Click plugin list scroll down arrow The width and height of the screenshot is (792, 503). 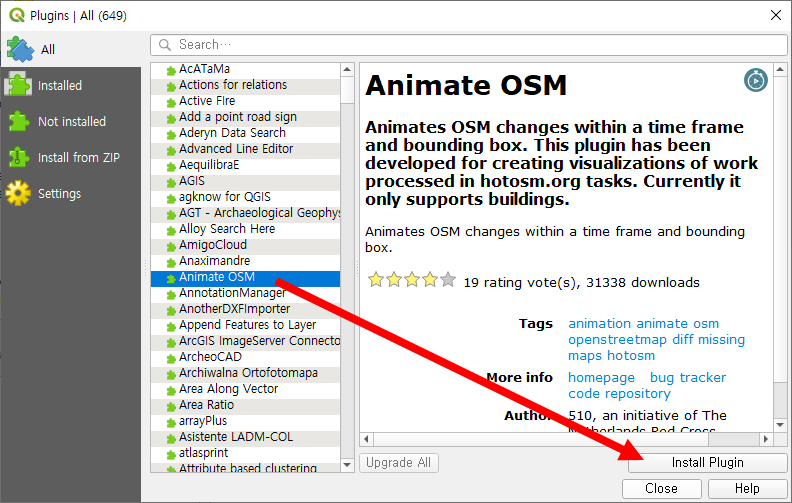pyautogui.click(x=347, y=465)
